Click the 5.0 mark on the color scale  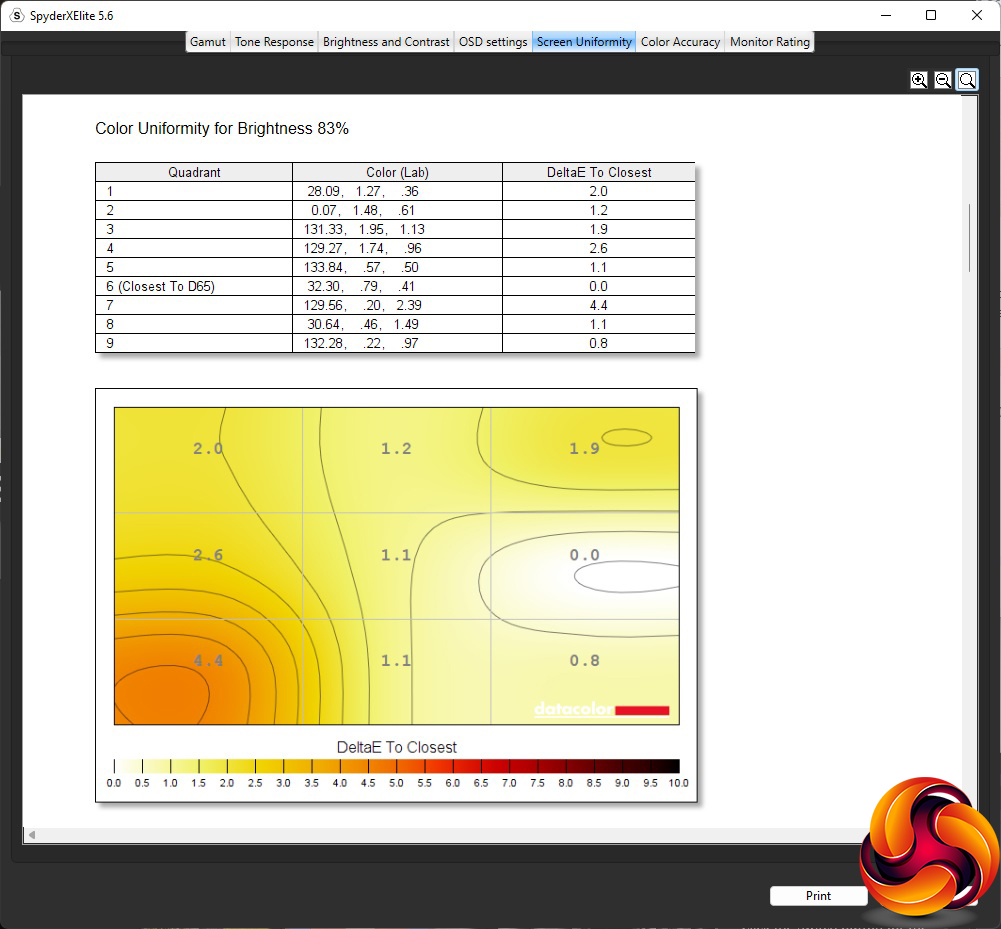[x=396, y=783]
